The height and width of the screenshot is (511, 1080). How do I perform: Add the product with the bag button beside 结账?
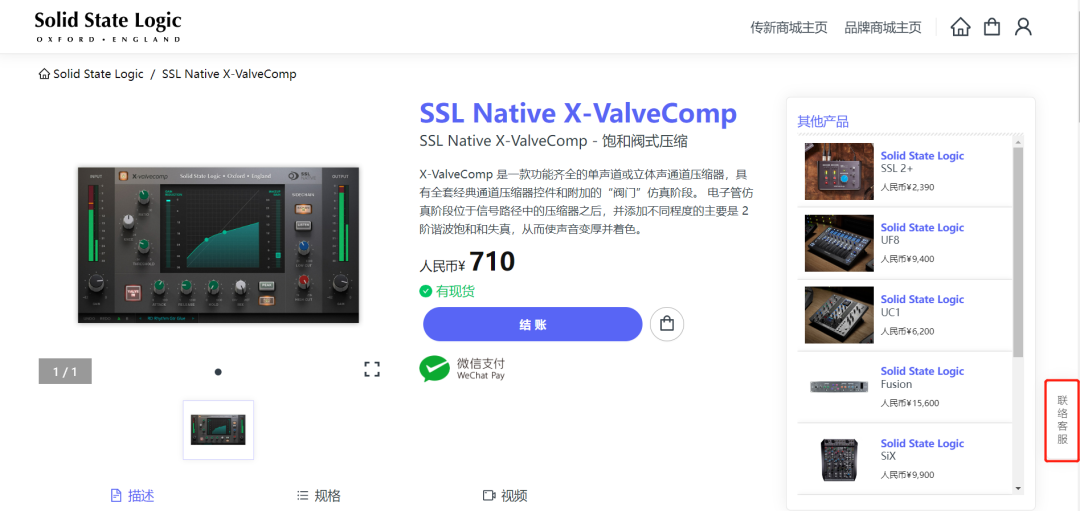(x=667, y=324)
